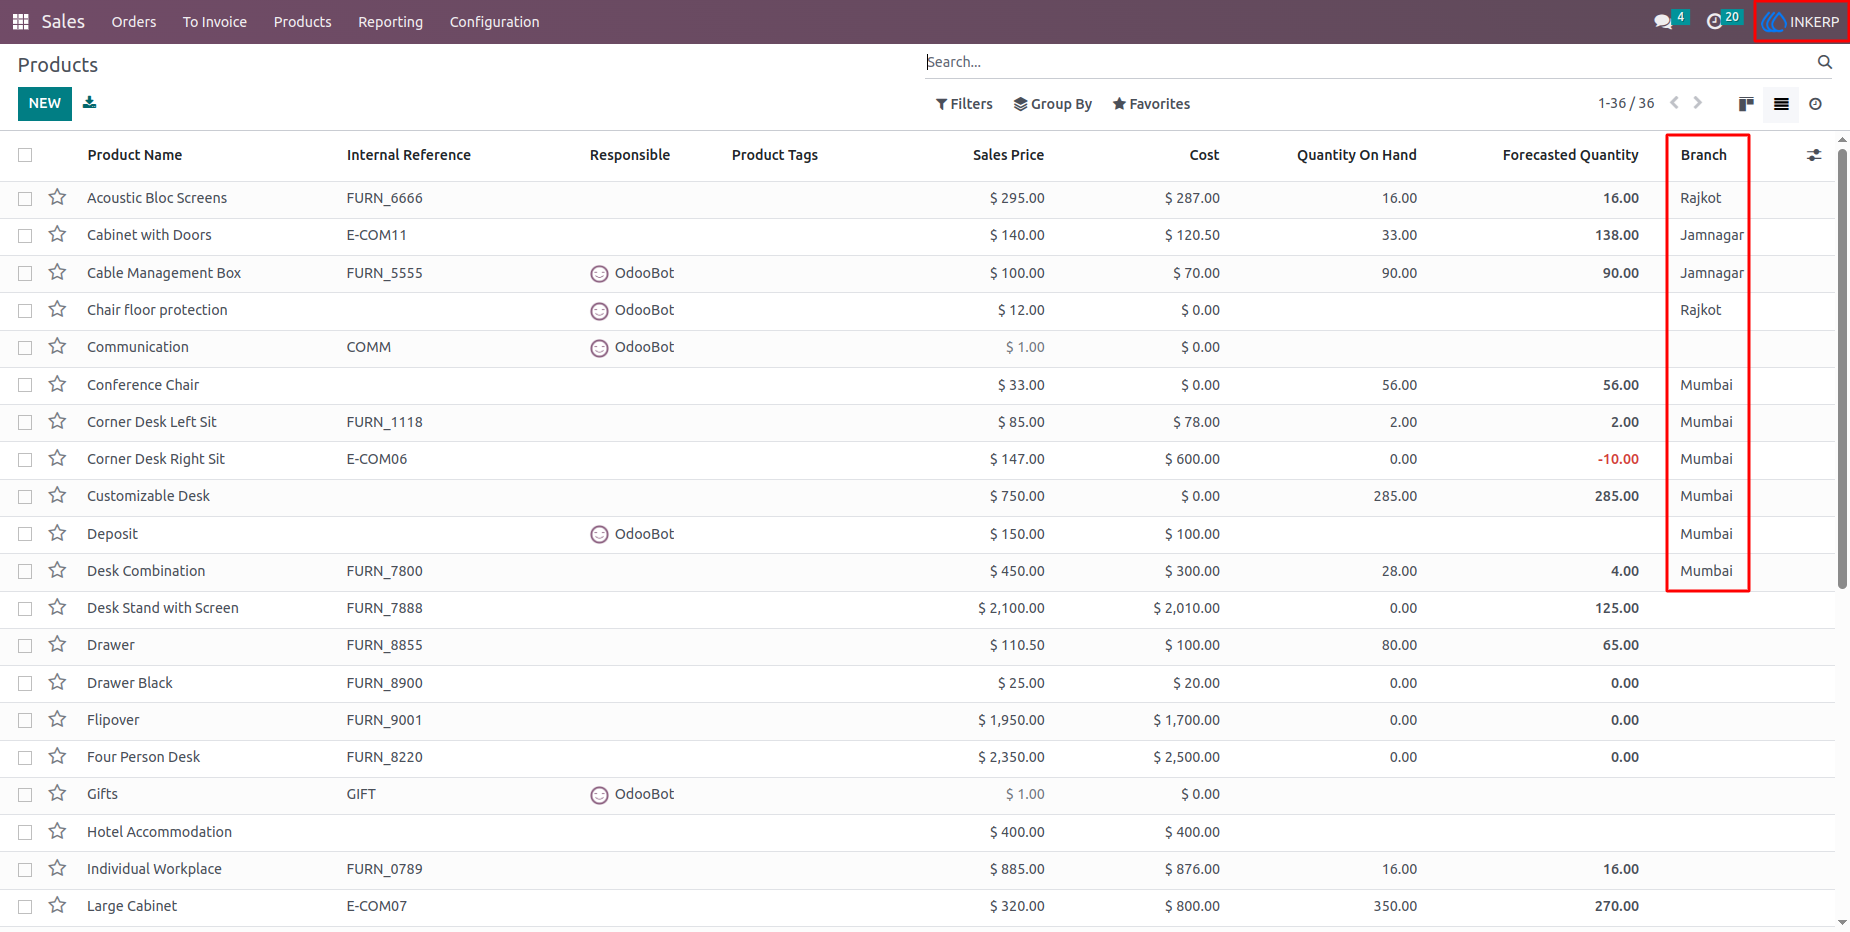Image resolution: width=1850 pixels, height=932 pixels.
Task: Open the INKERP user menu
Action: (x=1801, y=21)
